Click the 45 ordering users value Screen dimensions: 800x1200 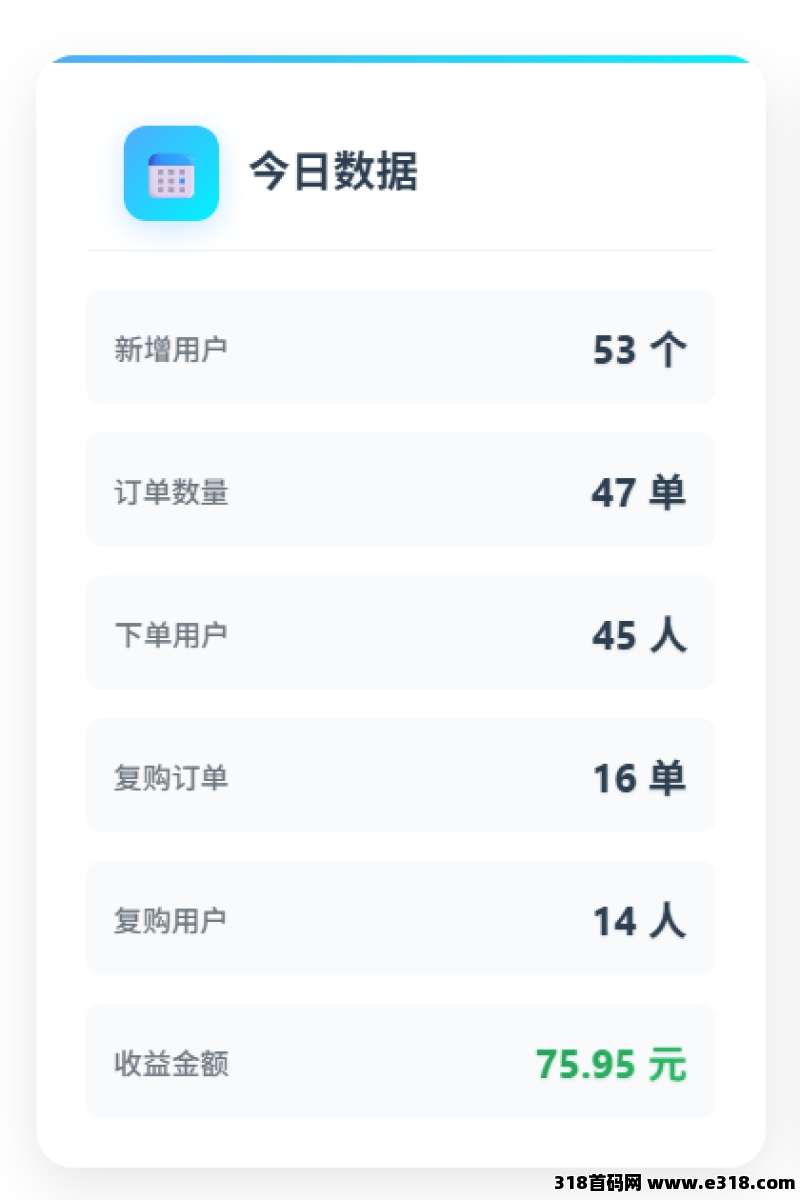(614, 635)
